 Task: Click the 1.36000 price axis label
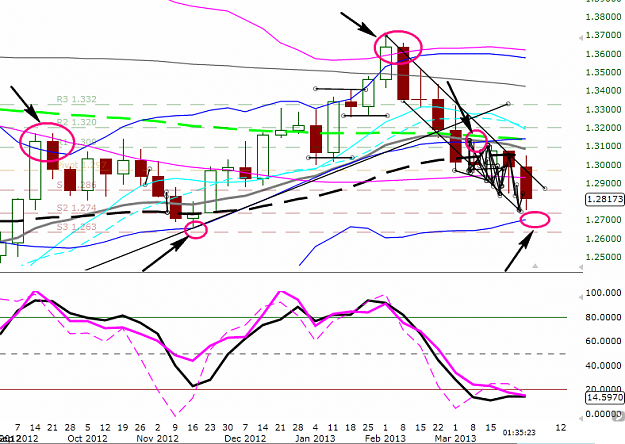[603, 54]
